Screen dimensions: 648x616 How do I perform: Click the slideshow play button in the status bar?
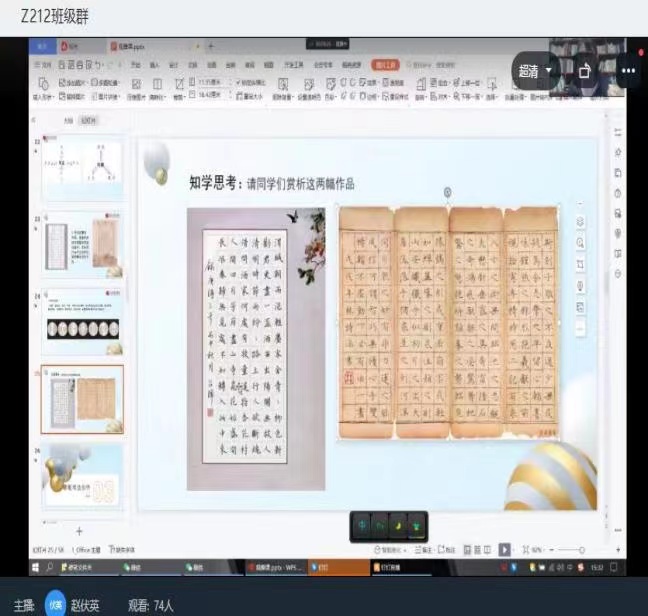pyautogui.click(x=505, y=549)
